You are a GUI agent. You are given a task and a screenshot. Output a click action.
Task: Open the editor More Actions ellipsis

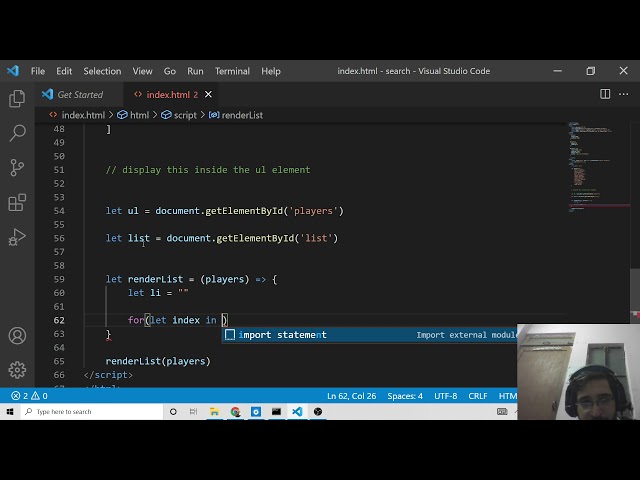pyautogui.click(x=624, y=94)
